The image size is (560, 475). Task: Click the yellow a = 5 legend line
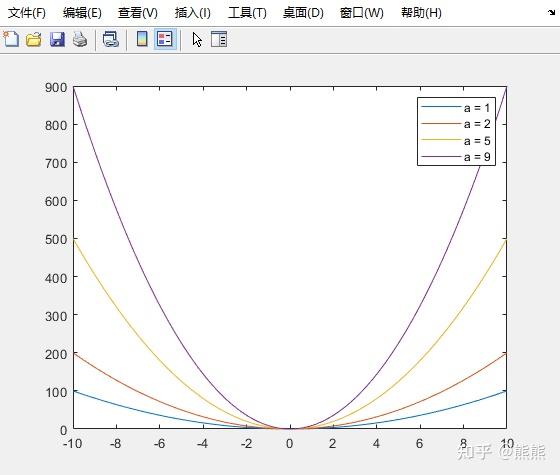[441, 140]
